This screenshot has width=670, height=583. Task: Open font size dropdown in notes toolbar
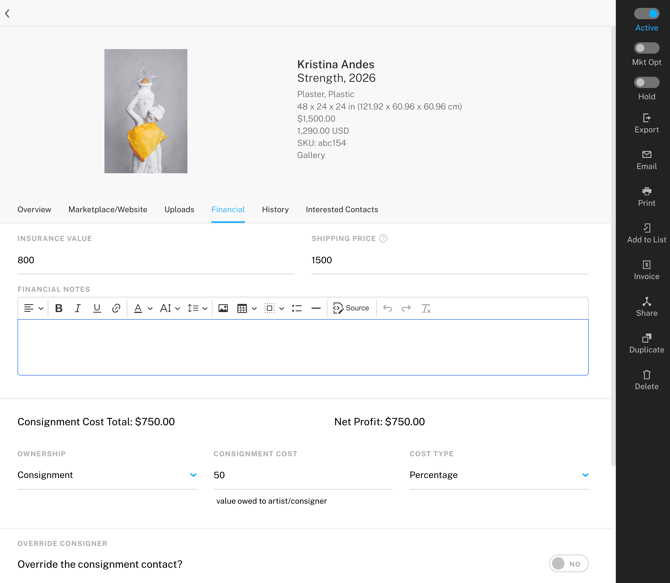click(170, 308)
